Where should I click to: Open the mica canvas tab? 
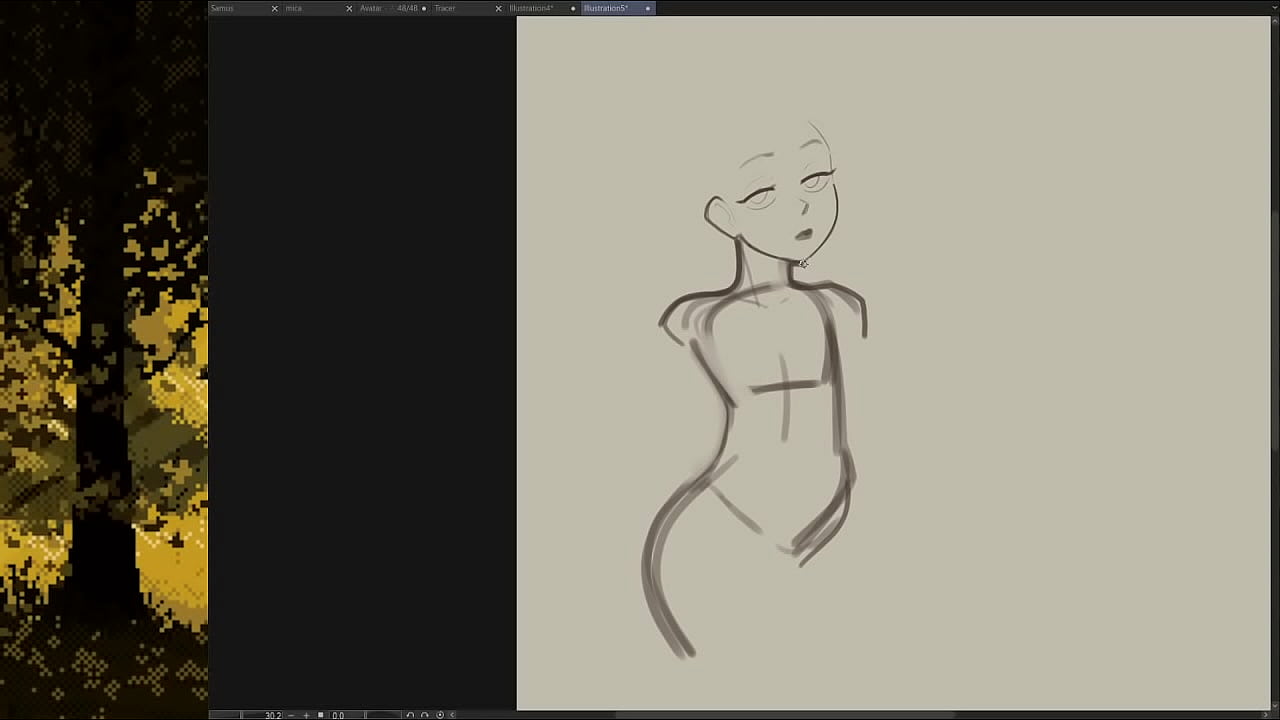(x=295, y=8)
